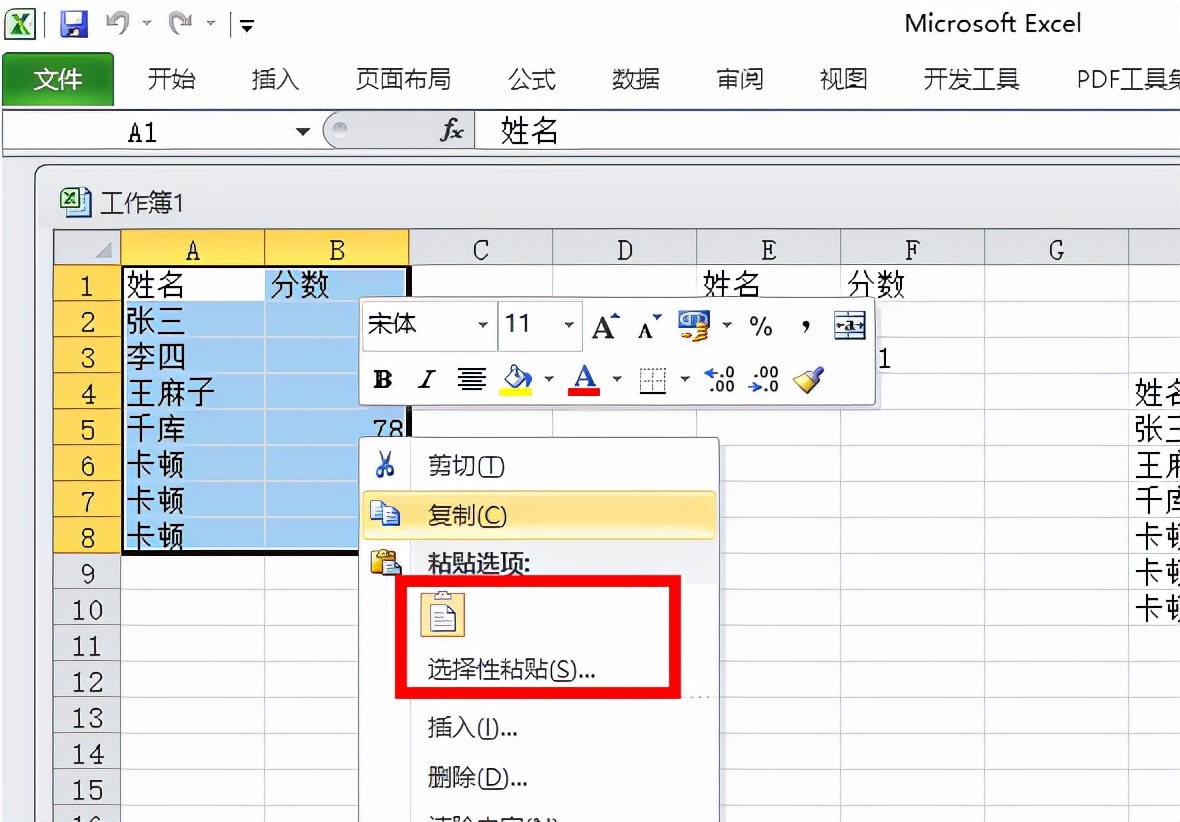Select column F header
Image resolution: width=1180 pixels, height=822 pixels.
[x=912, y=248]
